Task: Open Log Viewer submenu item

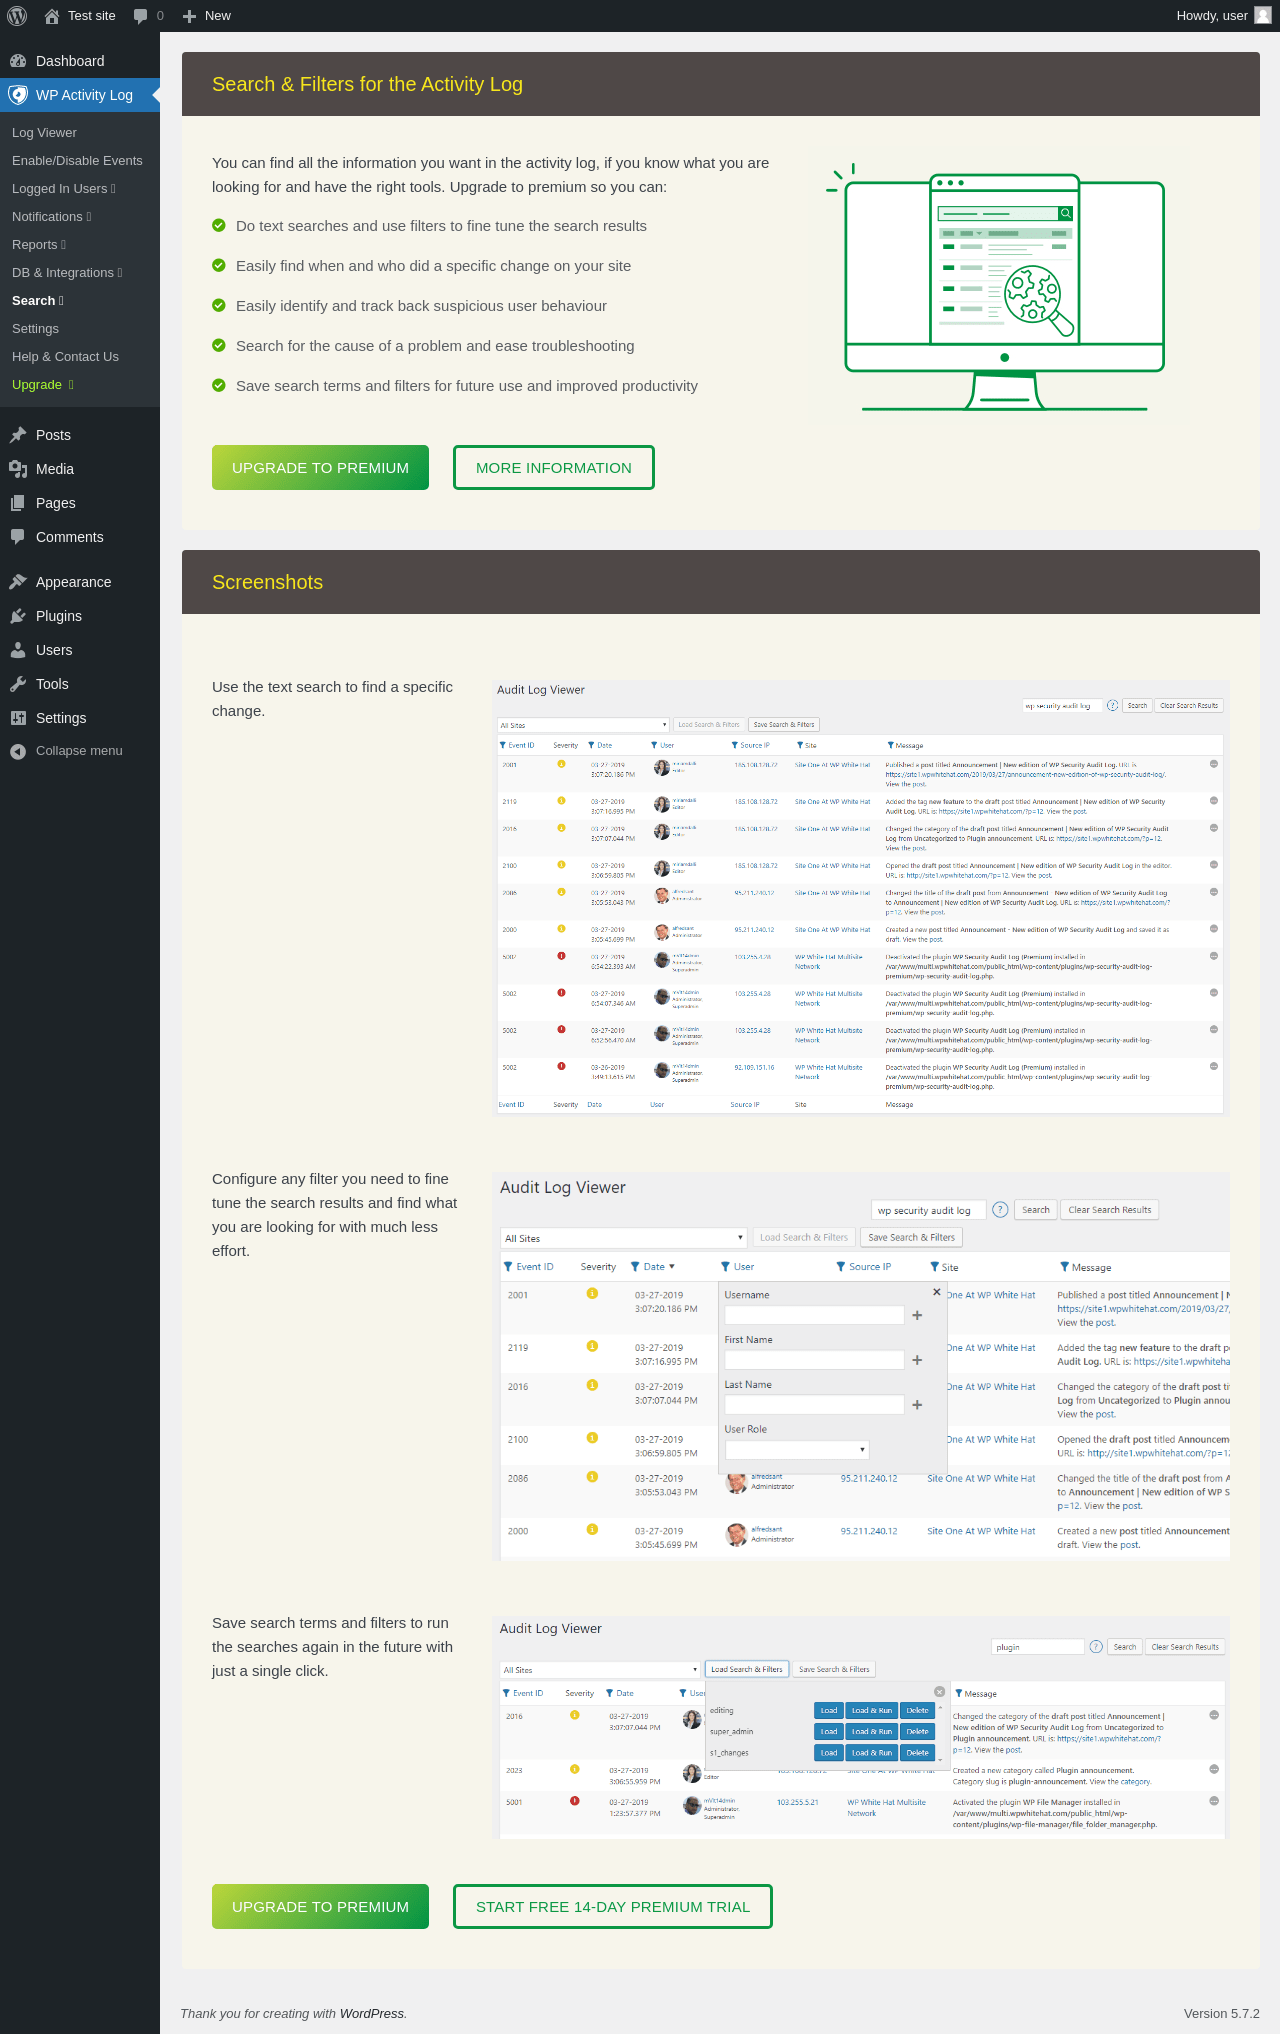Action: click(x=44, y=133)
